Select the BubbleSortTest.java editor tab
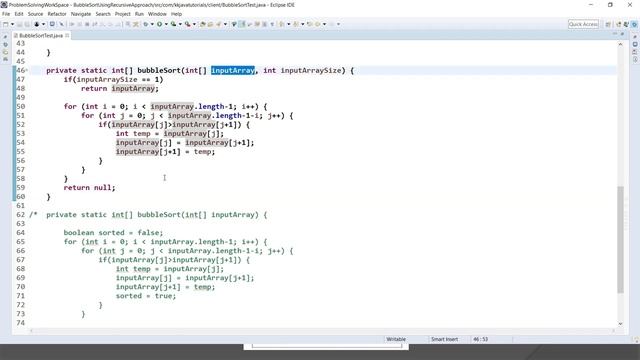Screen dimensions: 640x360 (41, 36)
